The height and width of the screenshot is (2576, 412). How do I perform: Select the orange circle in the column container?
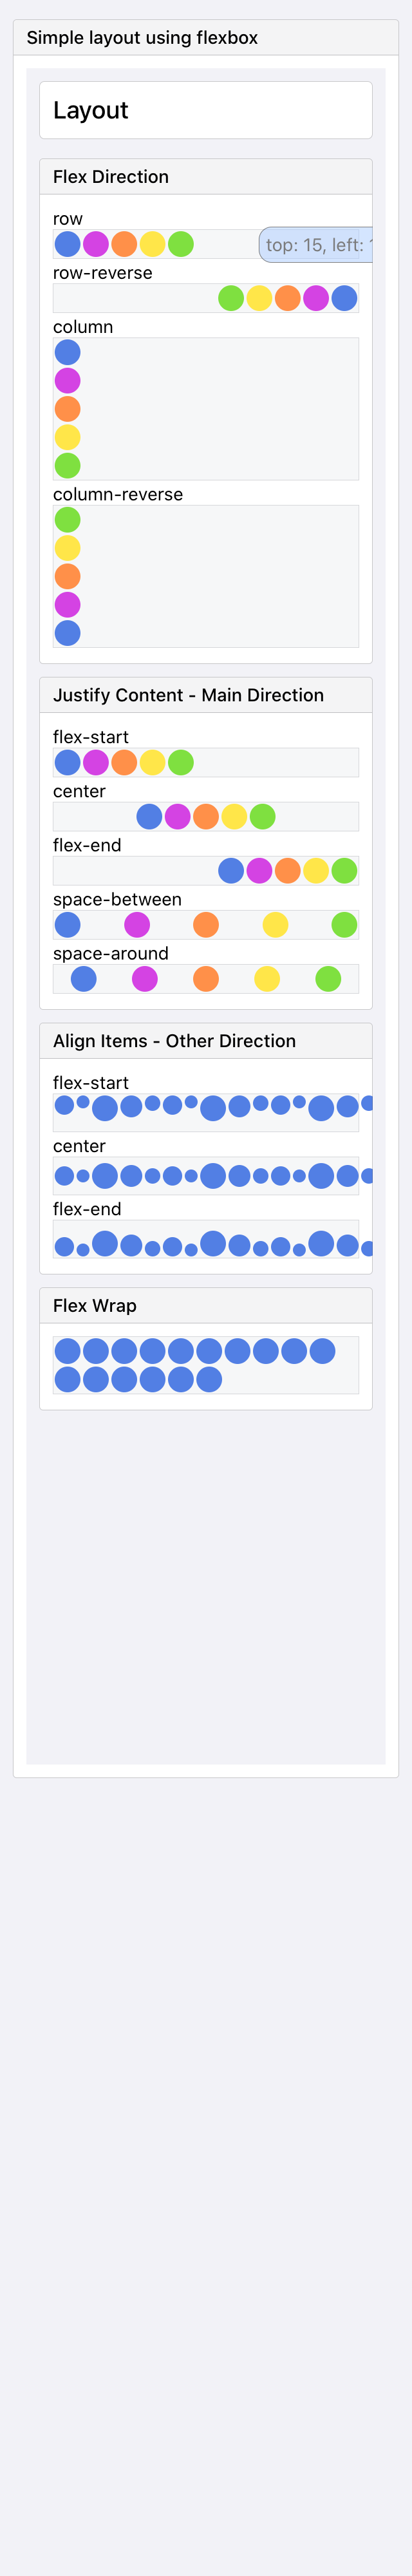point(67,409)
